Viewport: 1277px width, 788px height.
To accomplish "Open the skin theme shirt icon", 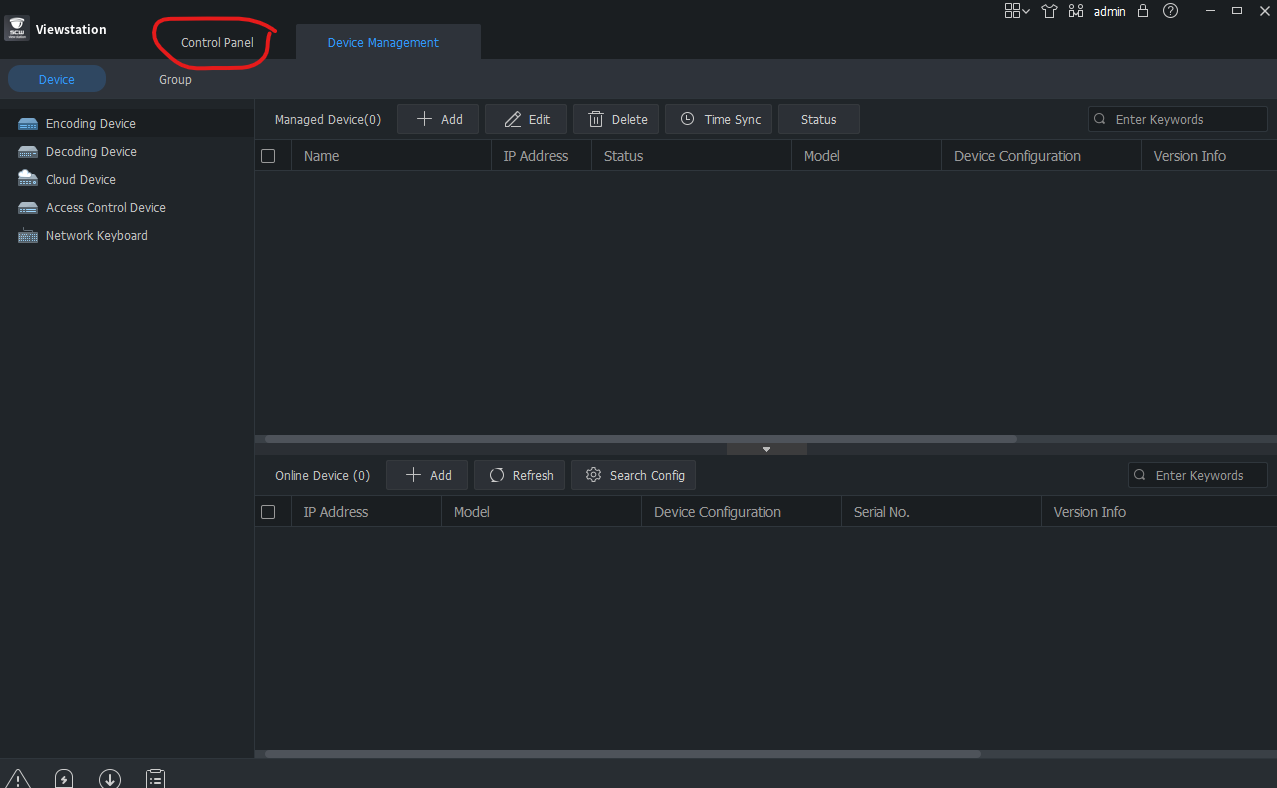I will (x=1049, y=11).
